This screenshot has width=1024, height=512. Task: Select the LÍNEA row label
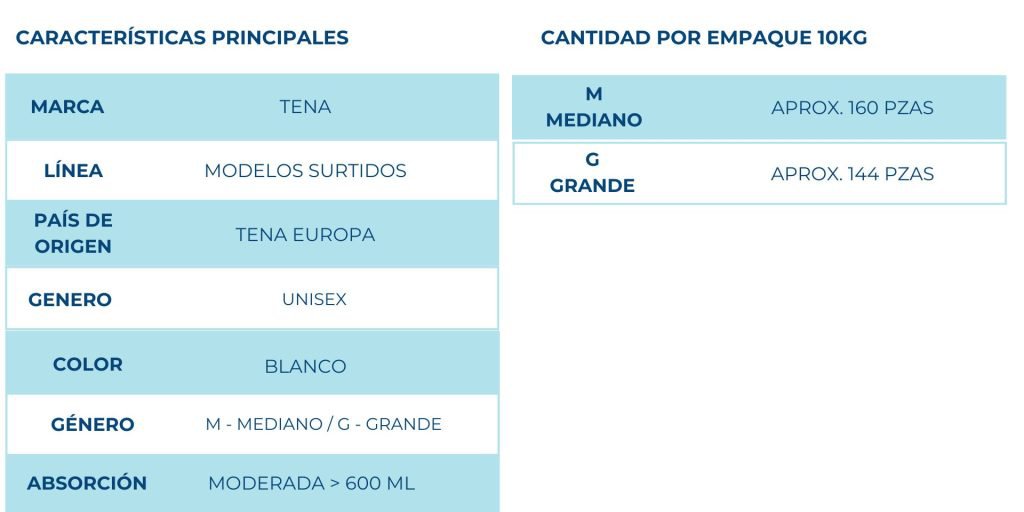pyautogui.click(x=73, y=171)
